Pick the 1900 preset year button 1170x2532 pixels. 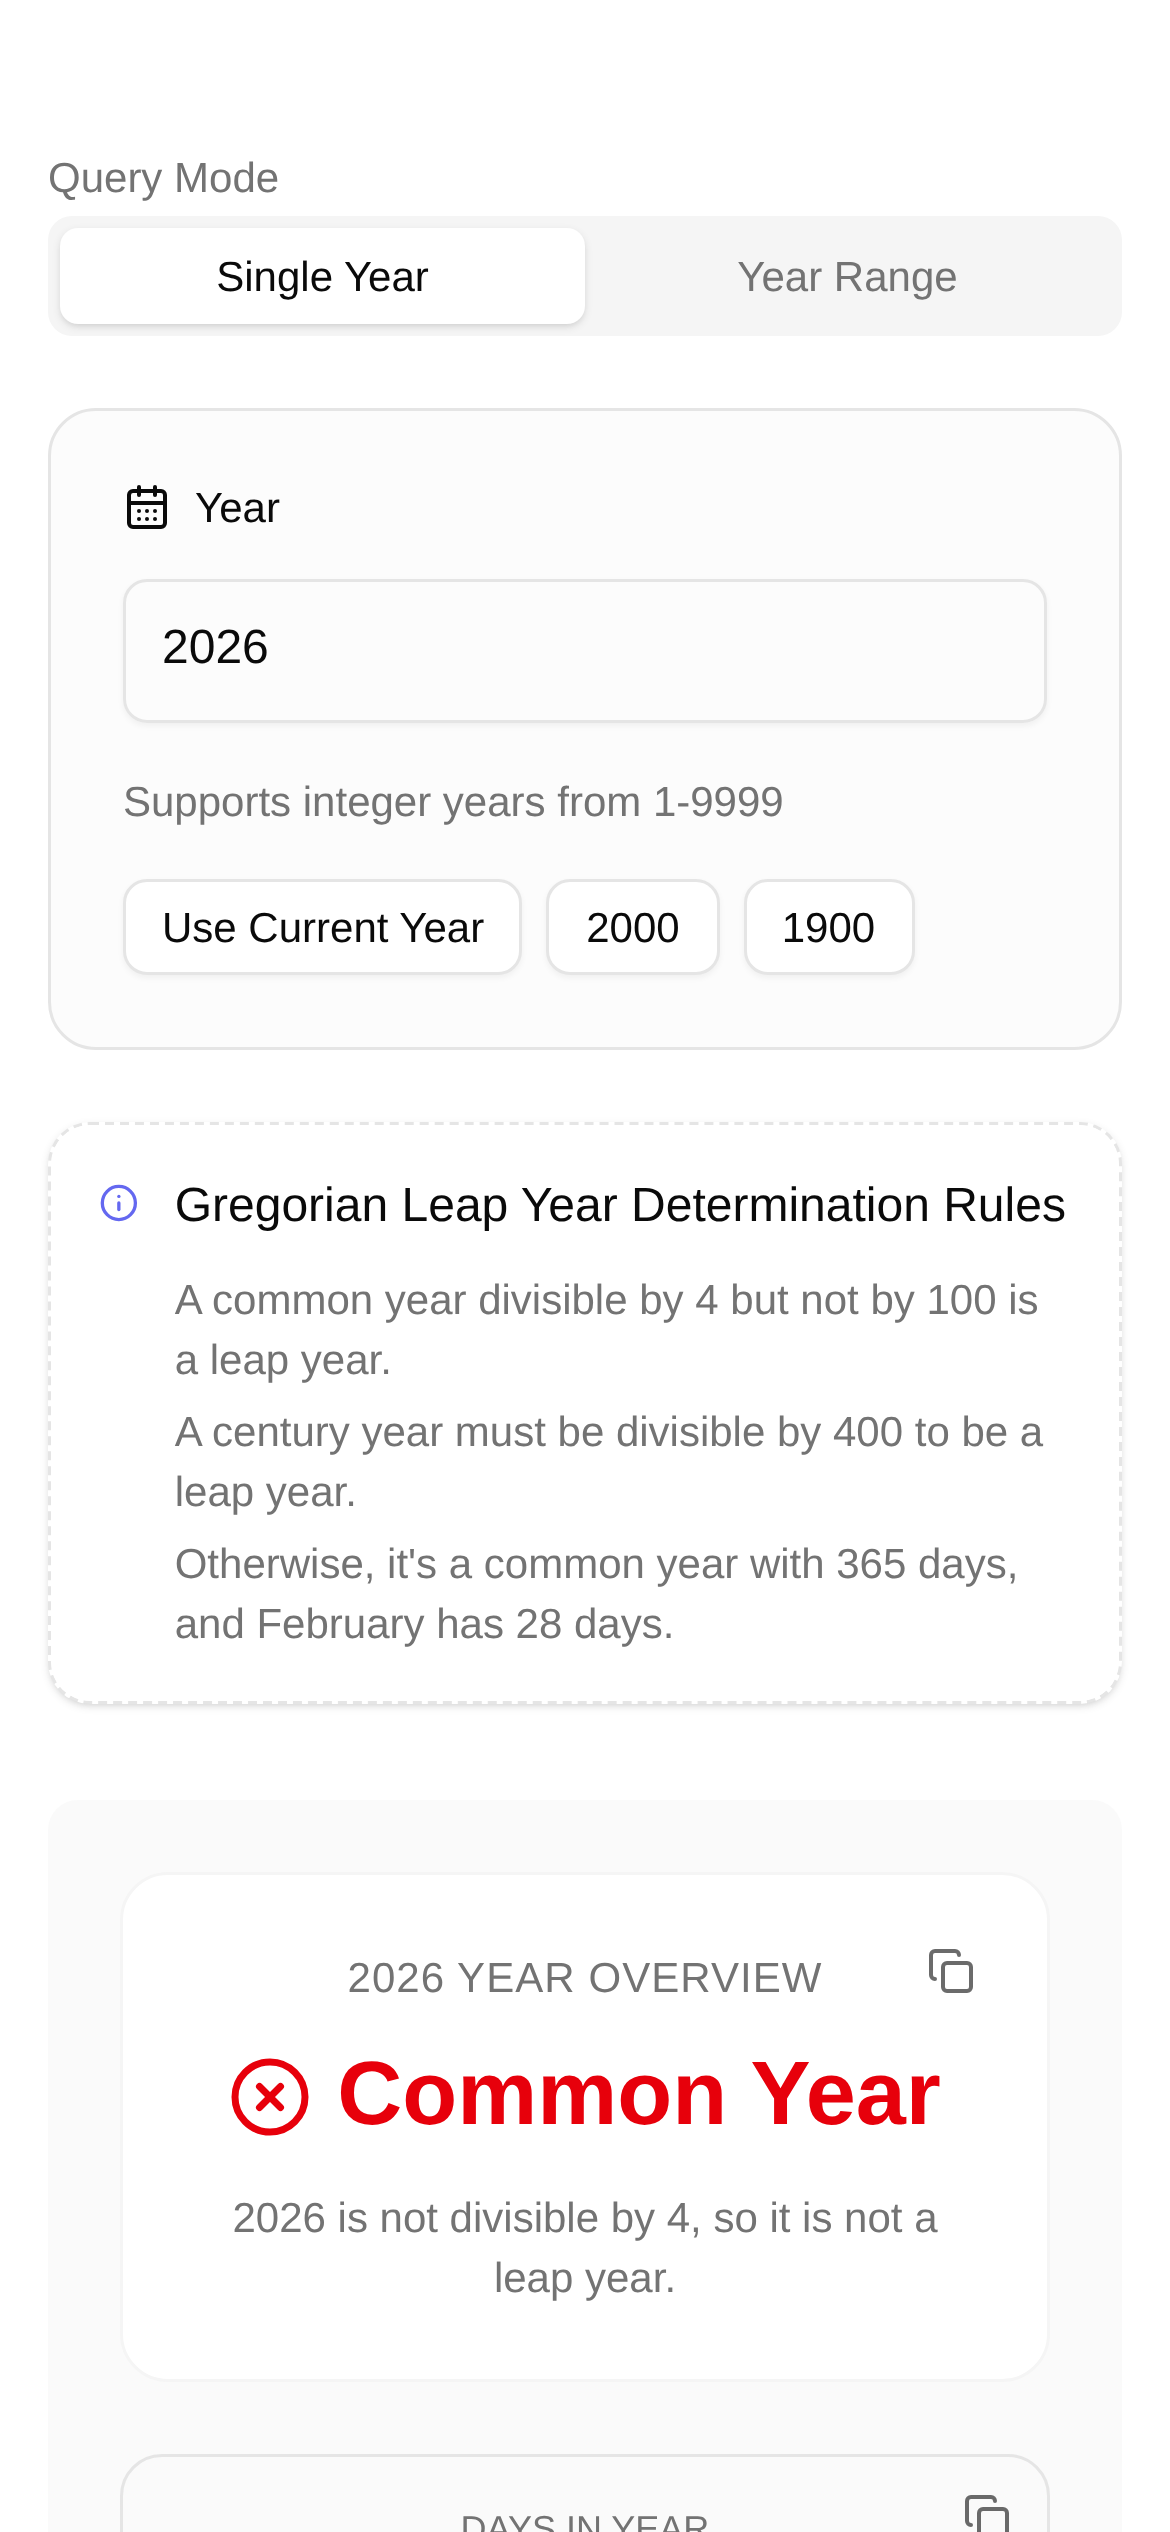click(x=828, y=927)
